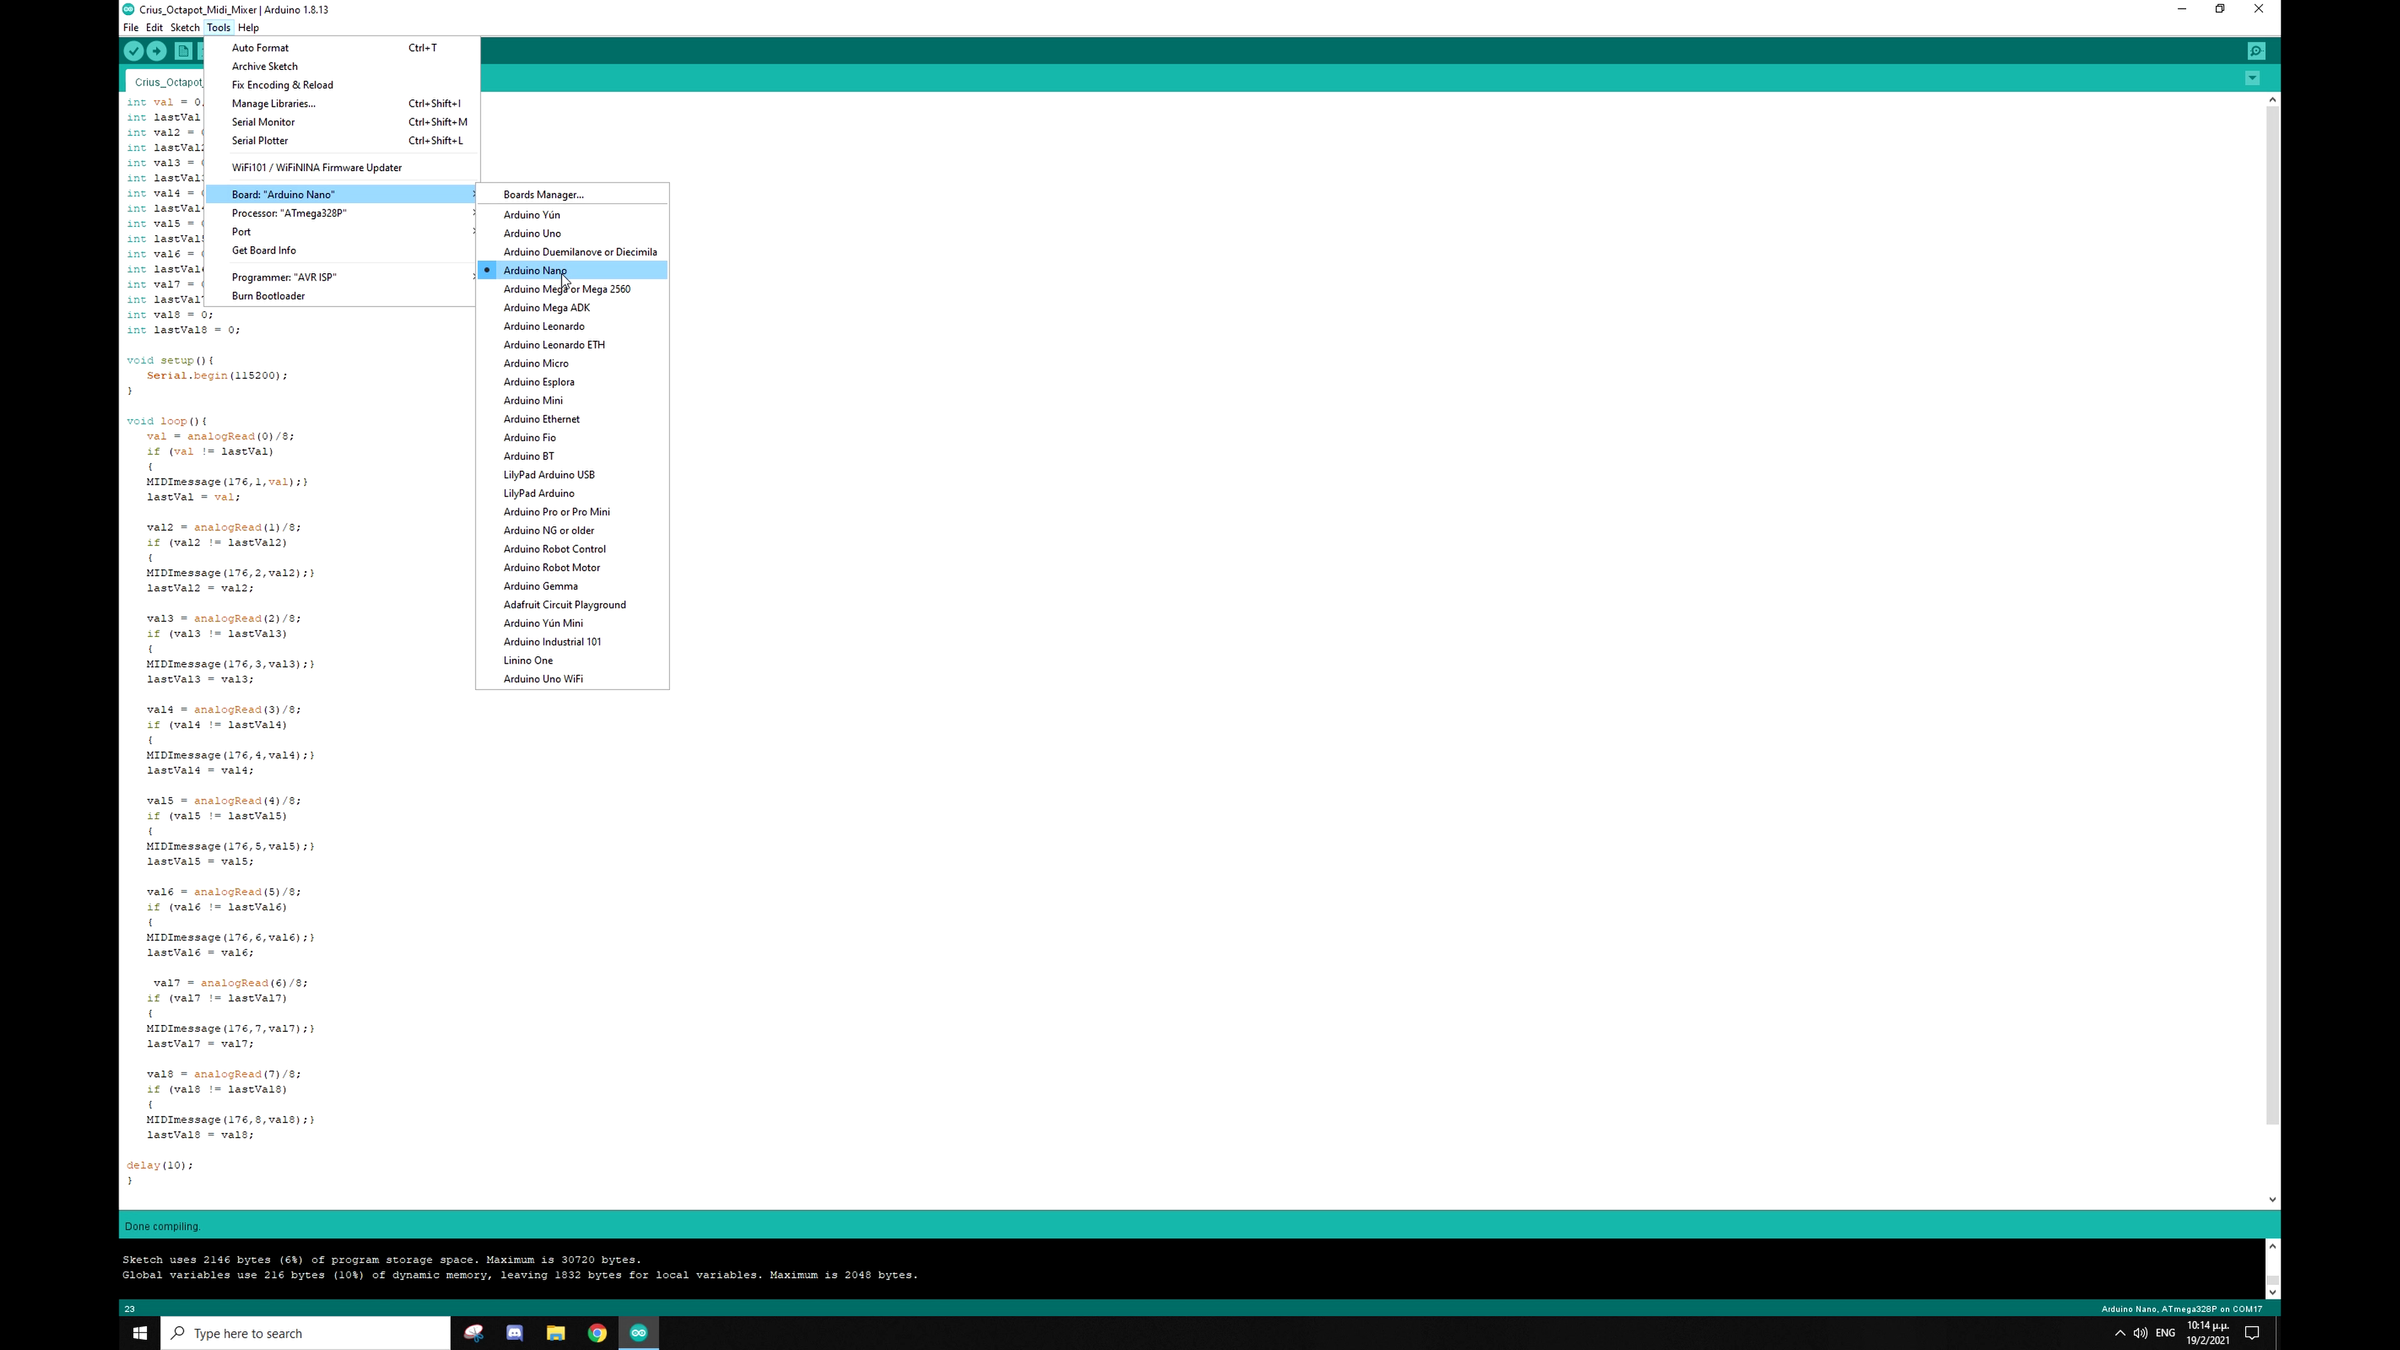Open the Sketch menu
This screenshot has width=2400, height=1350.
click(x=184, y=28)
